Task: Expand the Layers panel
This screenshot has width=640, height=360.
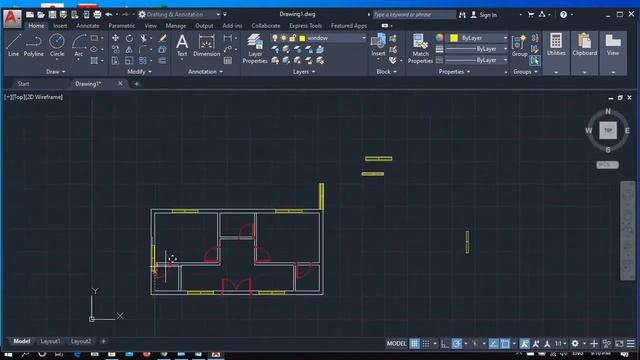Action: 304,71
